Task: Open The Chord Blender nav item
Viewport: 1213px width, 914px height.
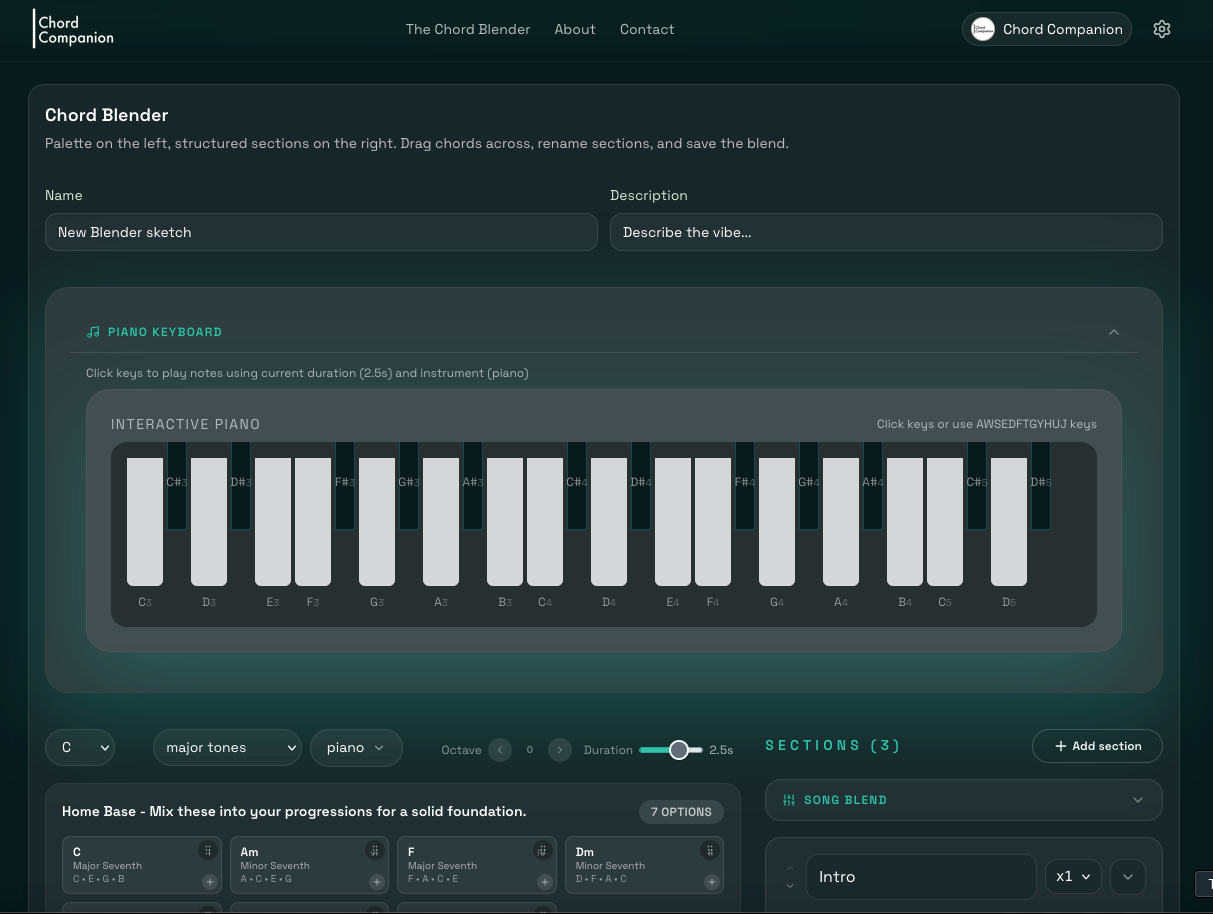Action: (x=468, y=29)
